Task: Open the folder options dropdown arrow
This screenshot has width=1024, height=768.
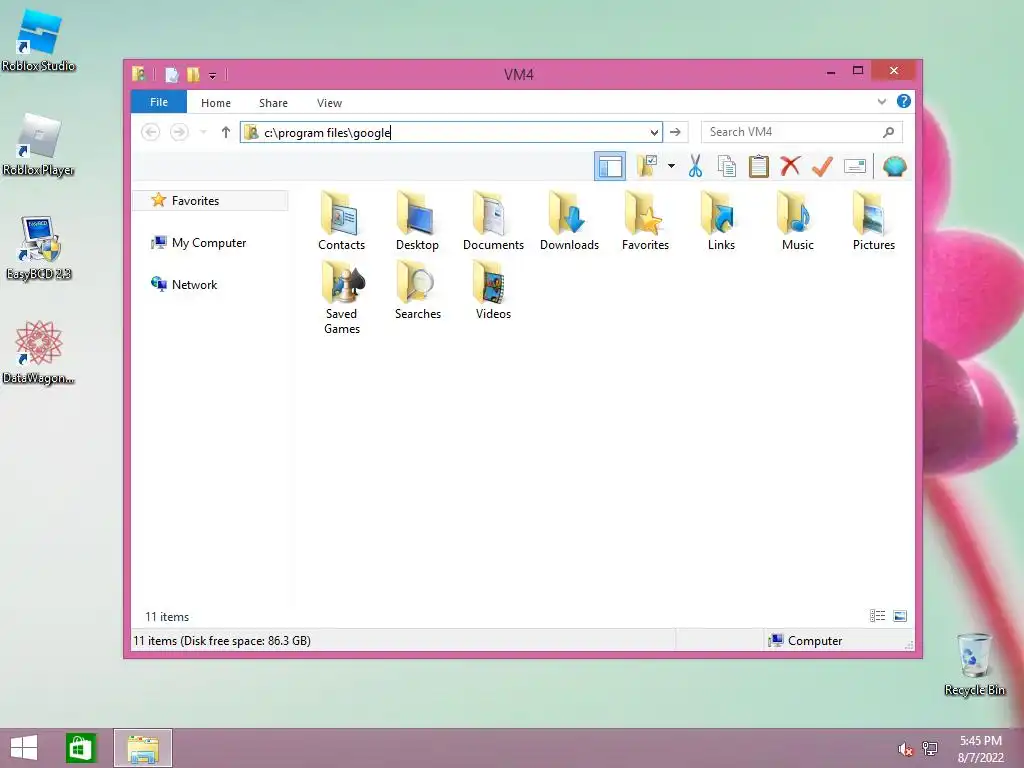Action: (x=671, y=167)
